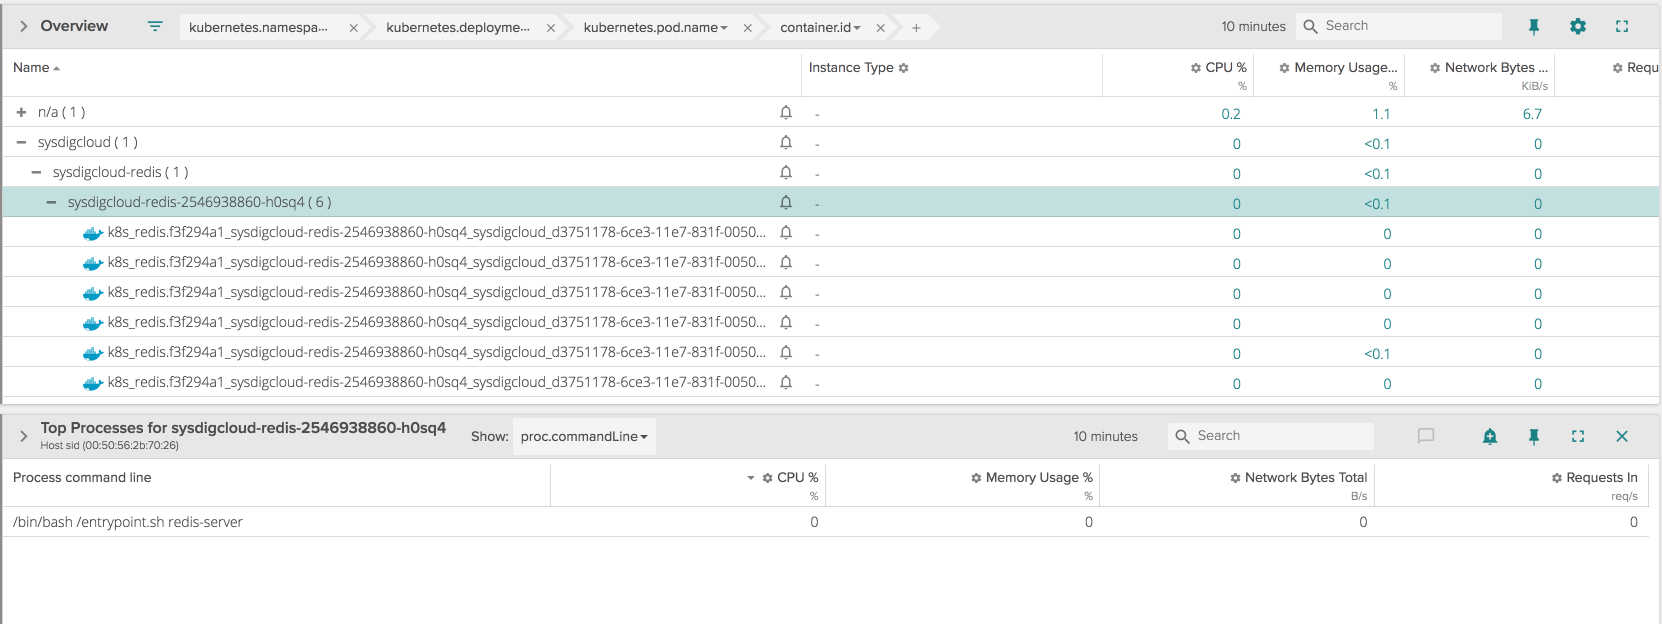The width and height of the screenshot is (1662, 624).
Task: Click the 1.1 memory usage value
Action: pyautogui.click(x=1381, y=114)
